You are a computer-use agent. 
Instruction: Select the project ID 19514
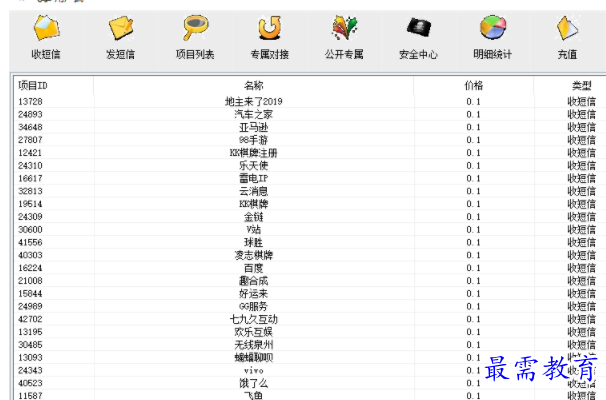30,204
